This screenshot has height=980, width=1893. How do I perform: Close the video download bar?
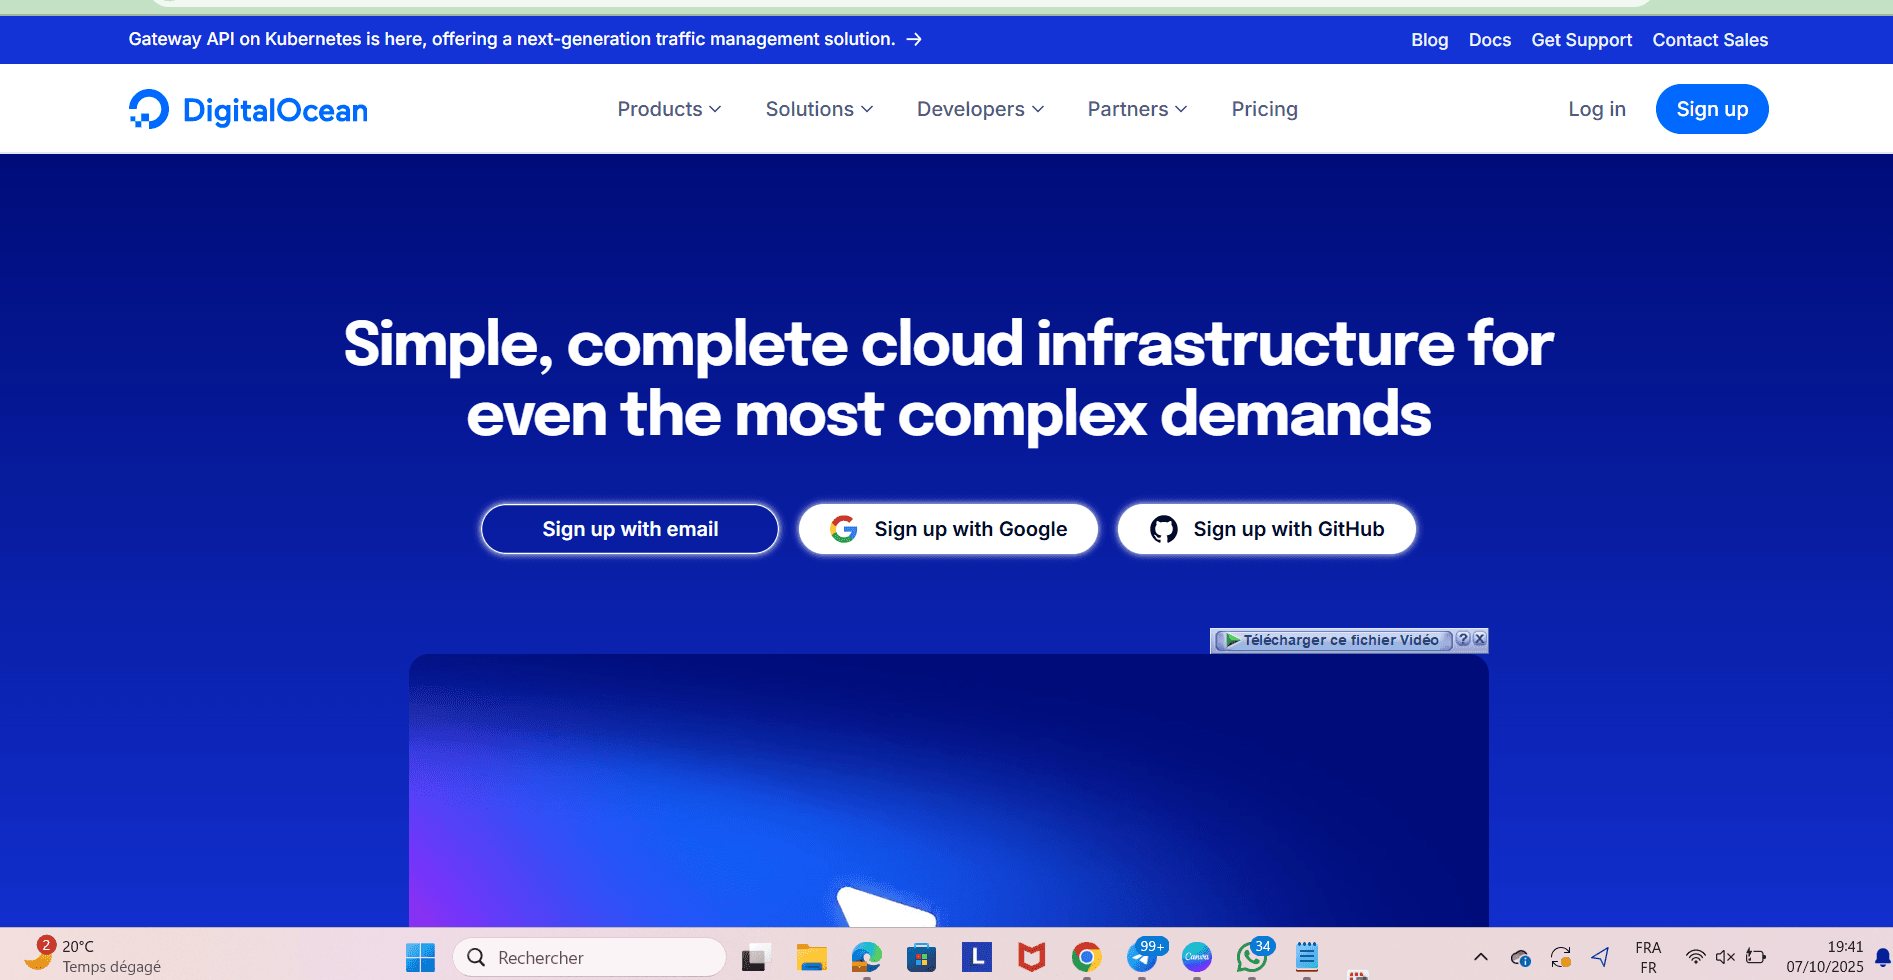coord(1480,639)
